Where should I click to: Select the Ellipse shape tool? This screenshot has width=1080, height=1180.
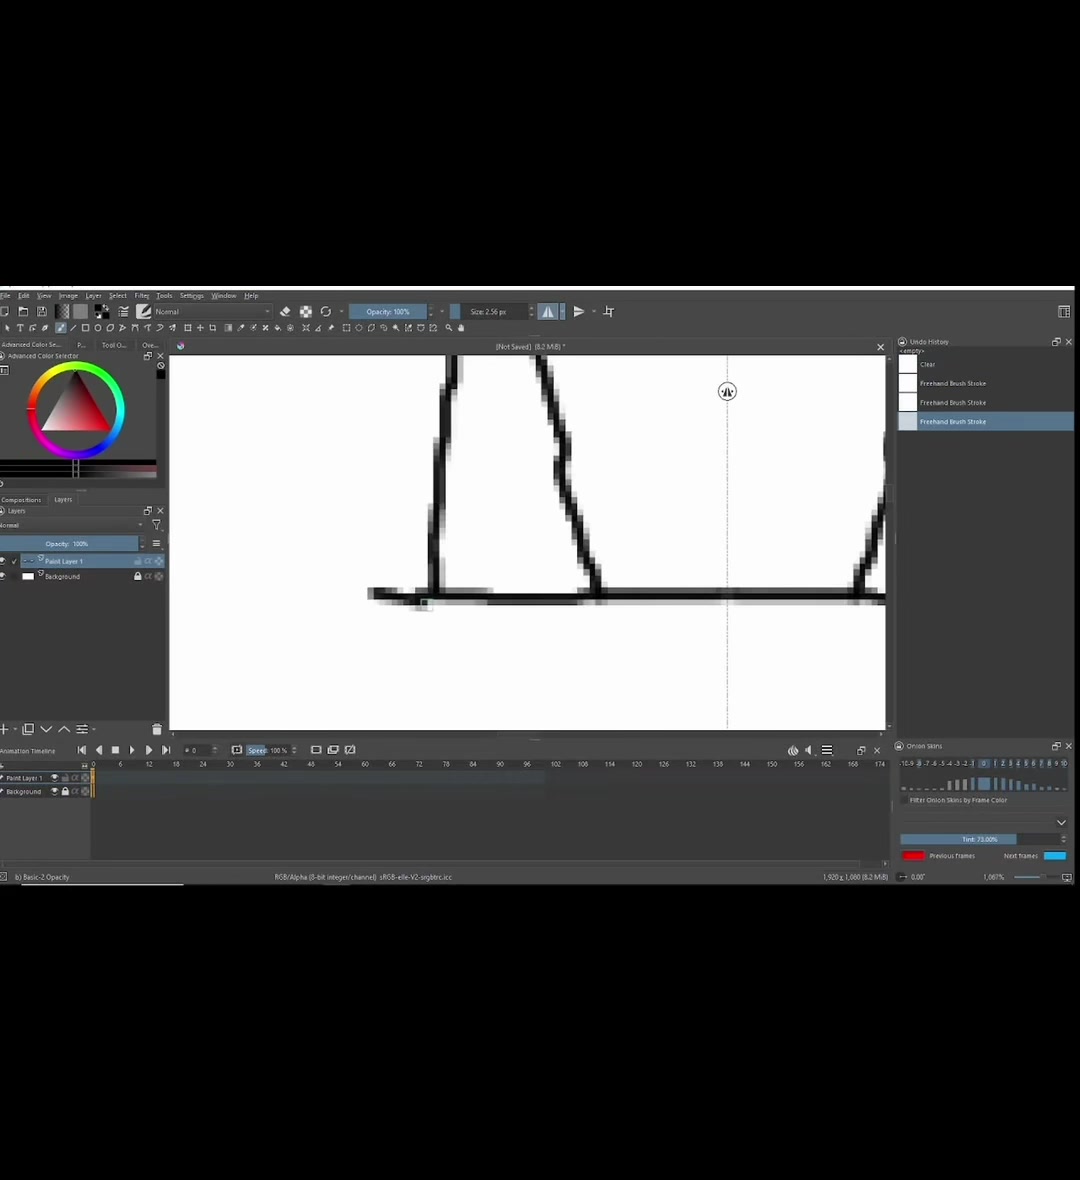98,328
